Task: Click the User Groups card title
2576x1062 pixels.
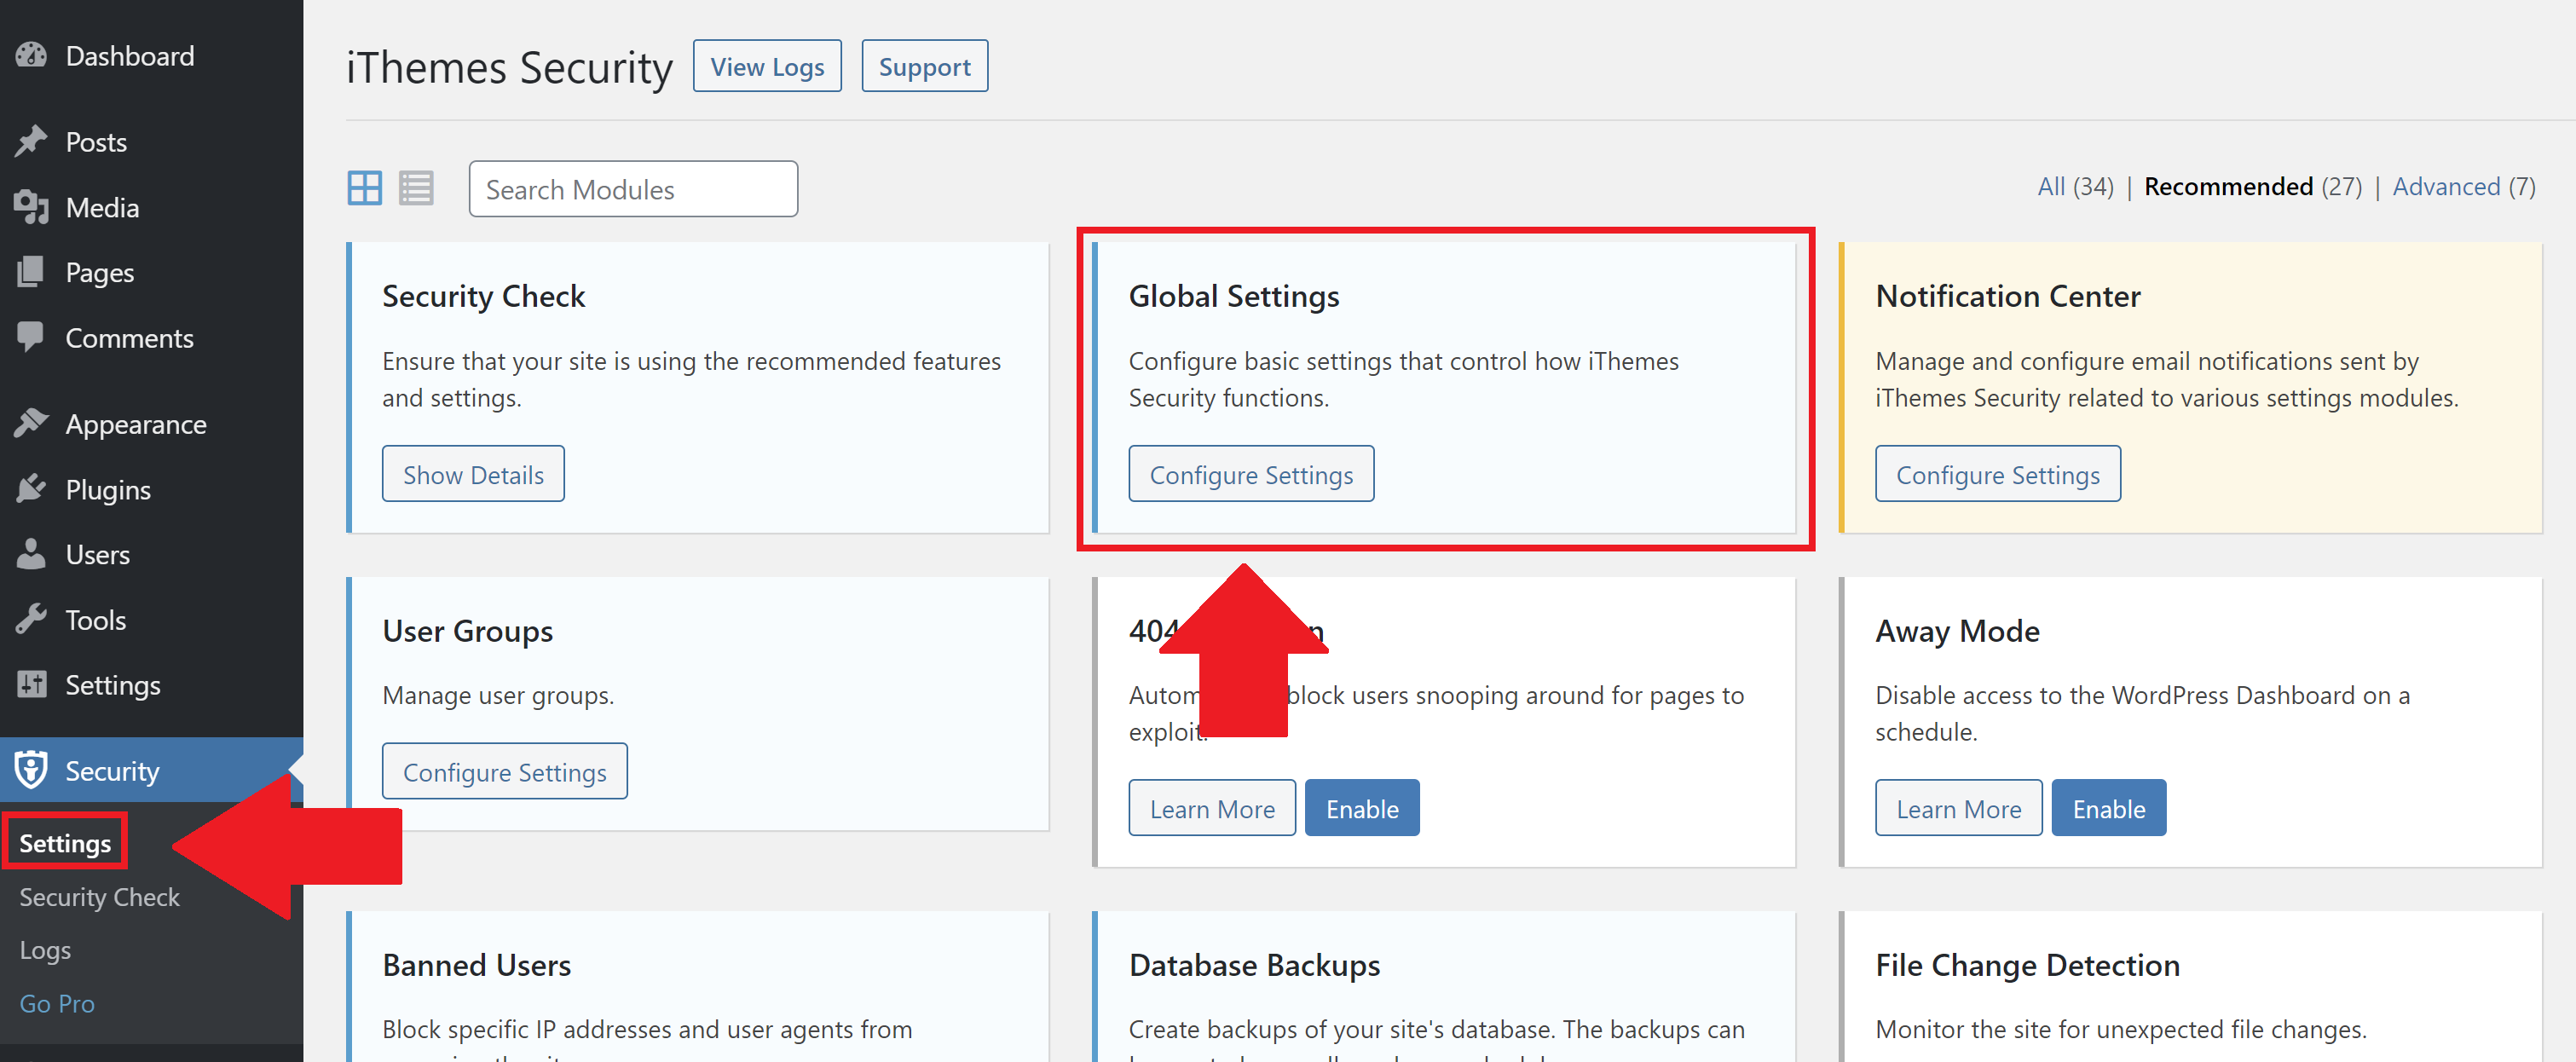Action: pos(467,632)
